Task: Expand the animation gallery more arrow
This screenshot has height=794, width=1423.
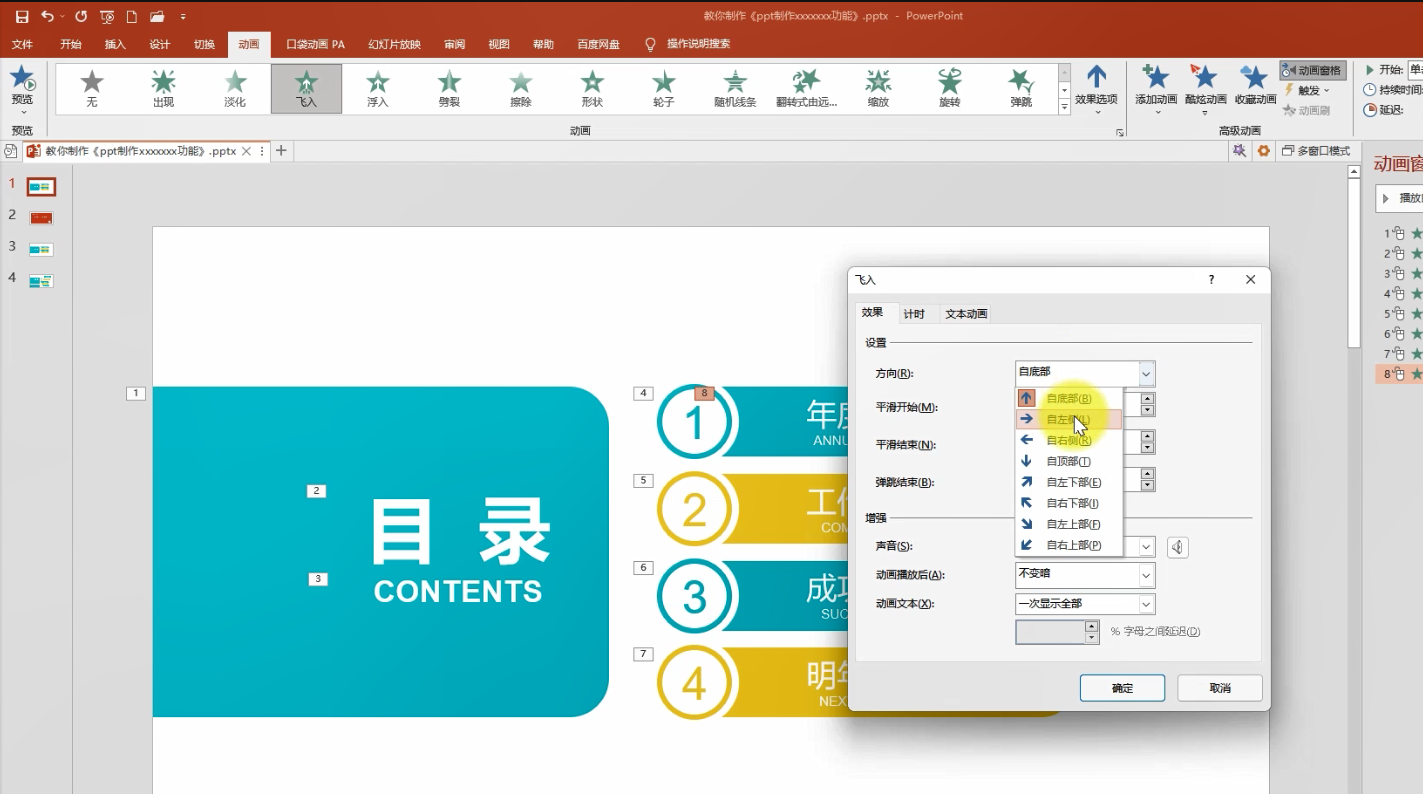Action: pos(1064,107)
